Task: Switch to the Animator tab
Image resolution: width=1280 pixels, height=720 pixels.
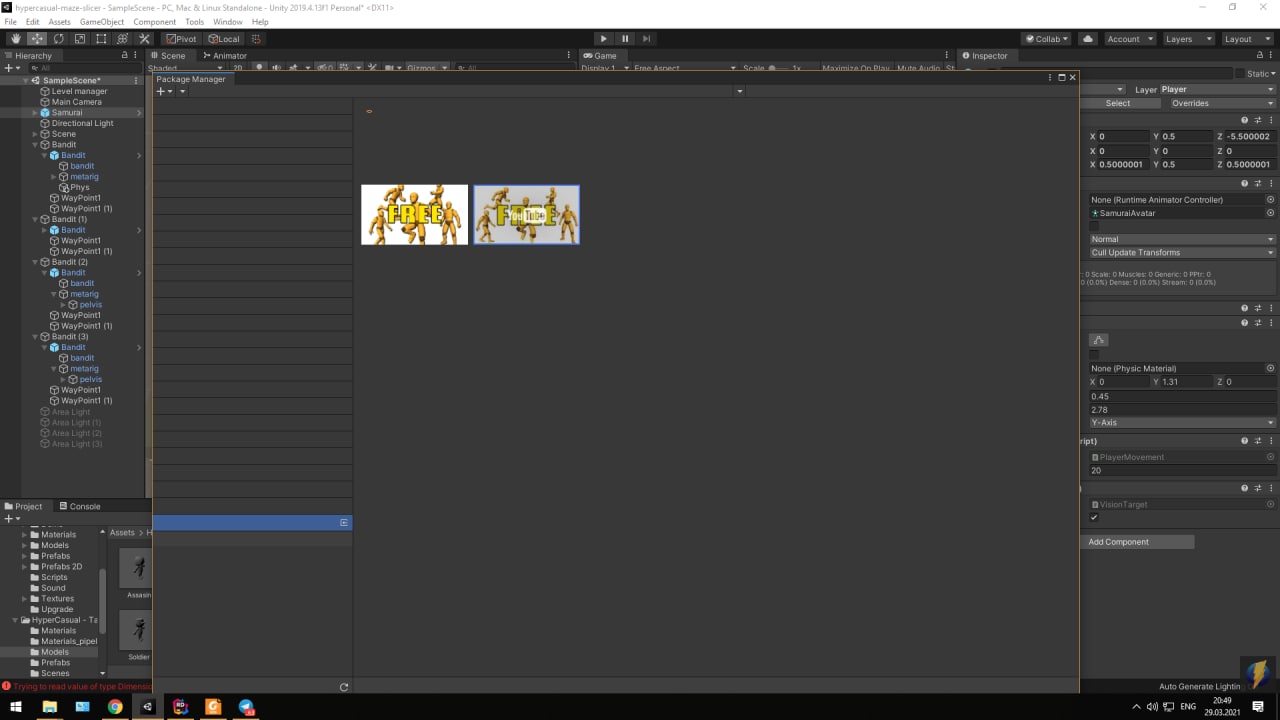Action: [224, 55]
